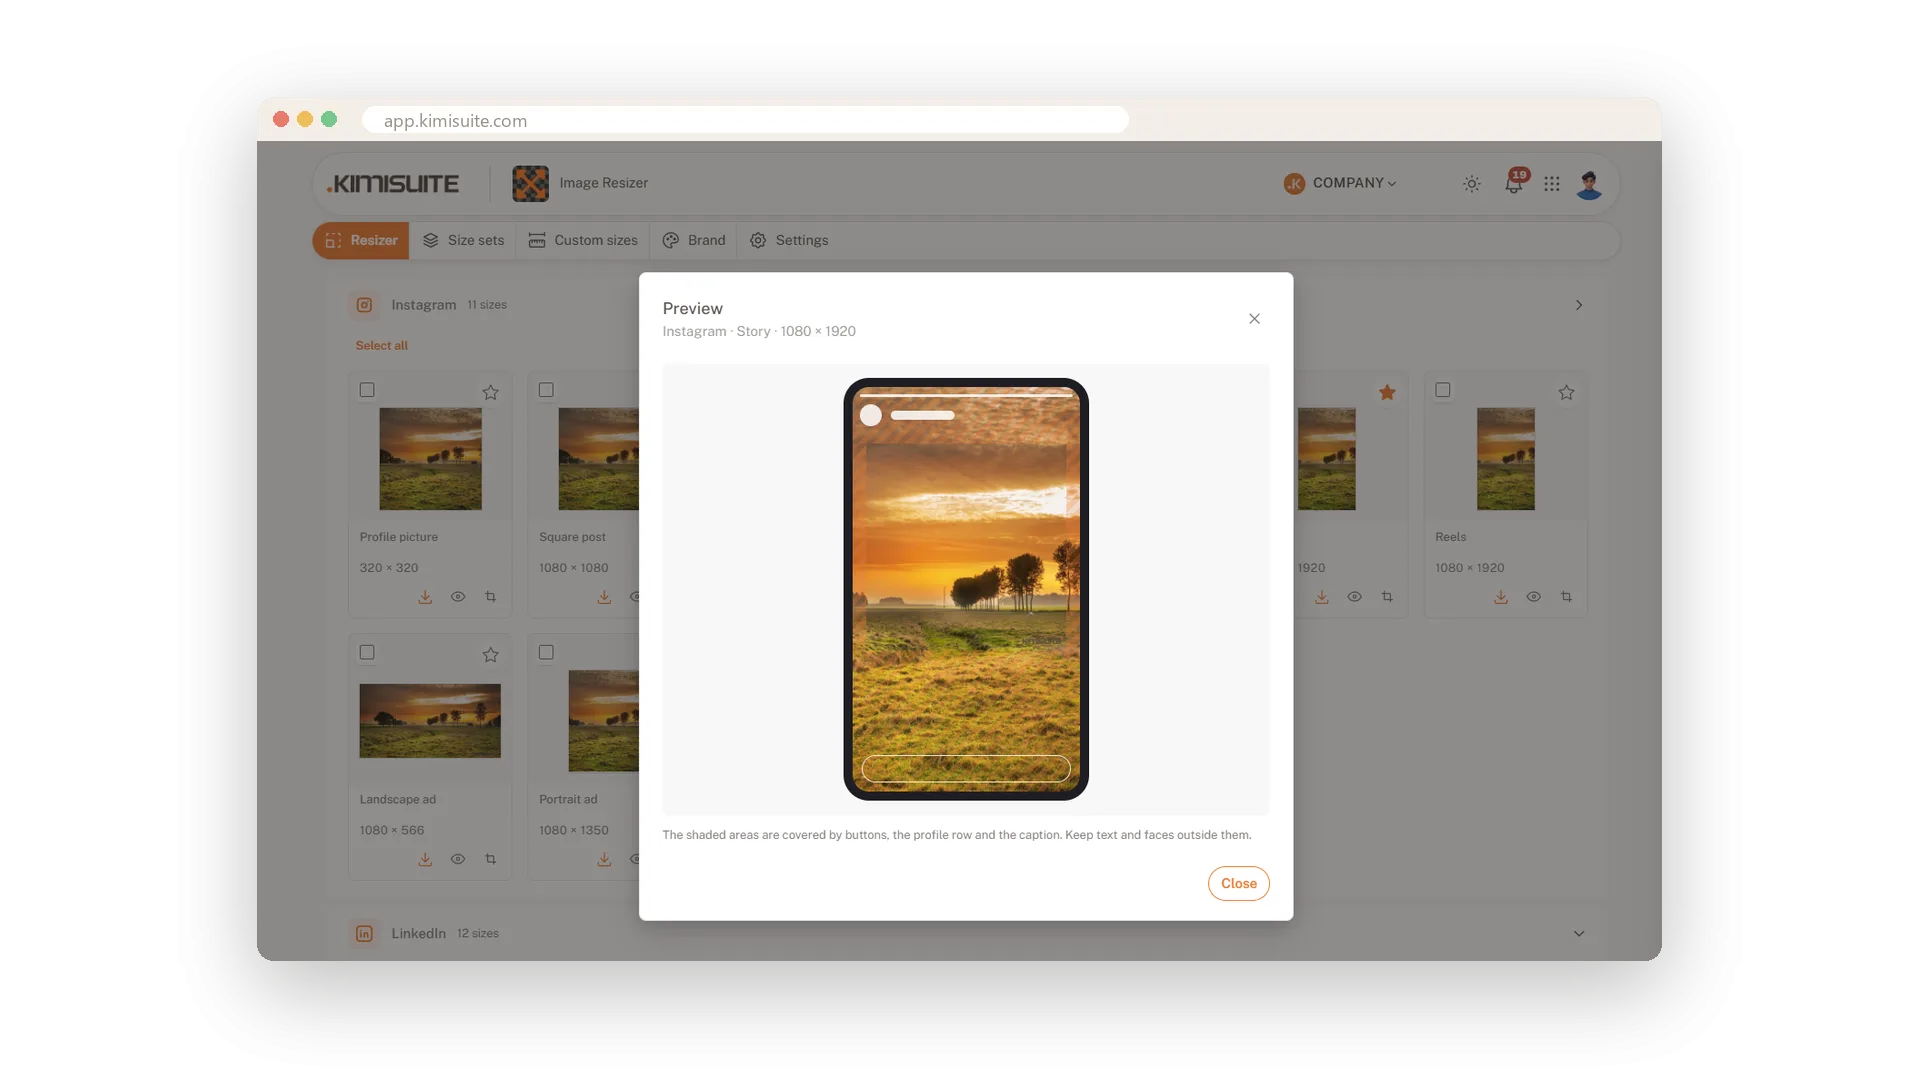Check the Square post card checkbox
The width and height of the screenshot is (1920, 1080).
[546, 390]
